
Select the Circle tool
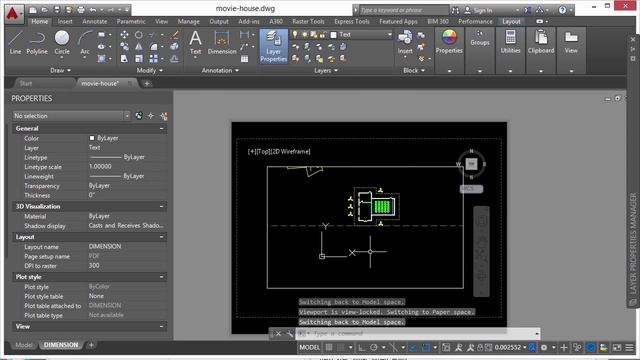[62, 42]
